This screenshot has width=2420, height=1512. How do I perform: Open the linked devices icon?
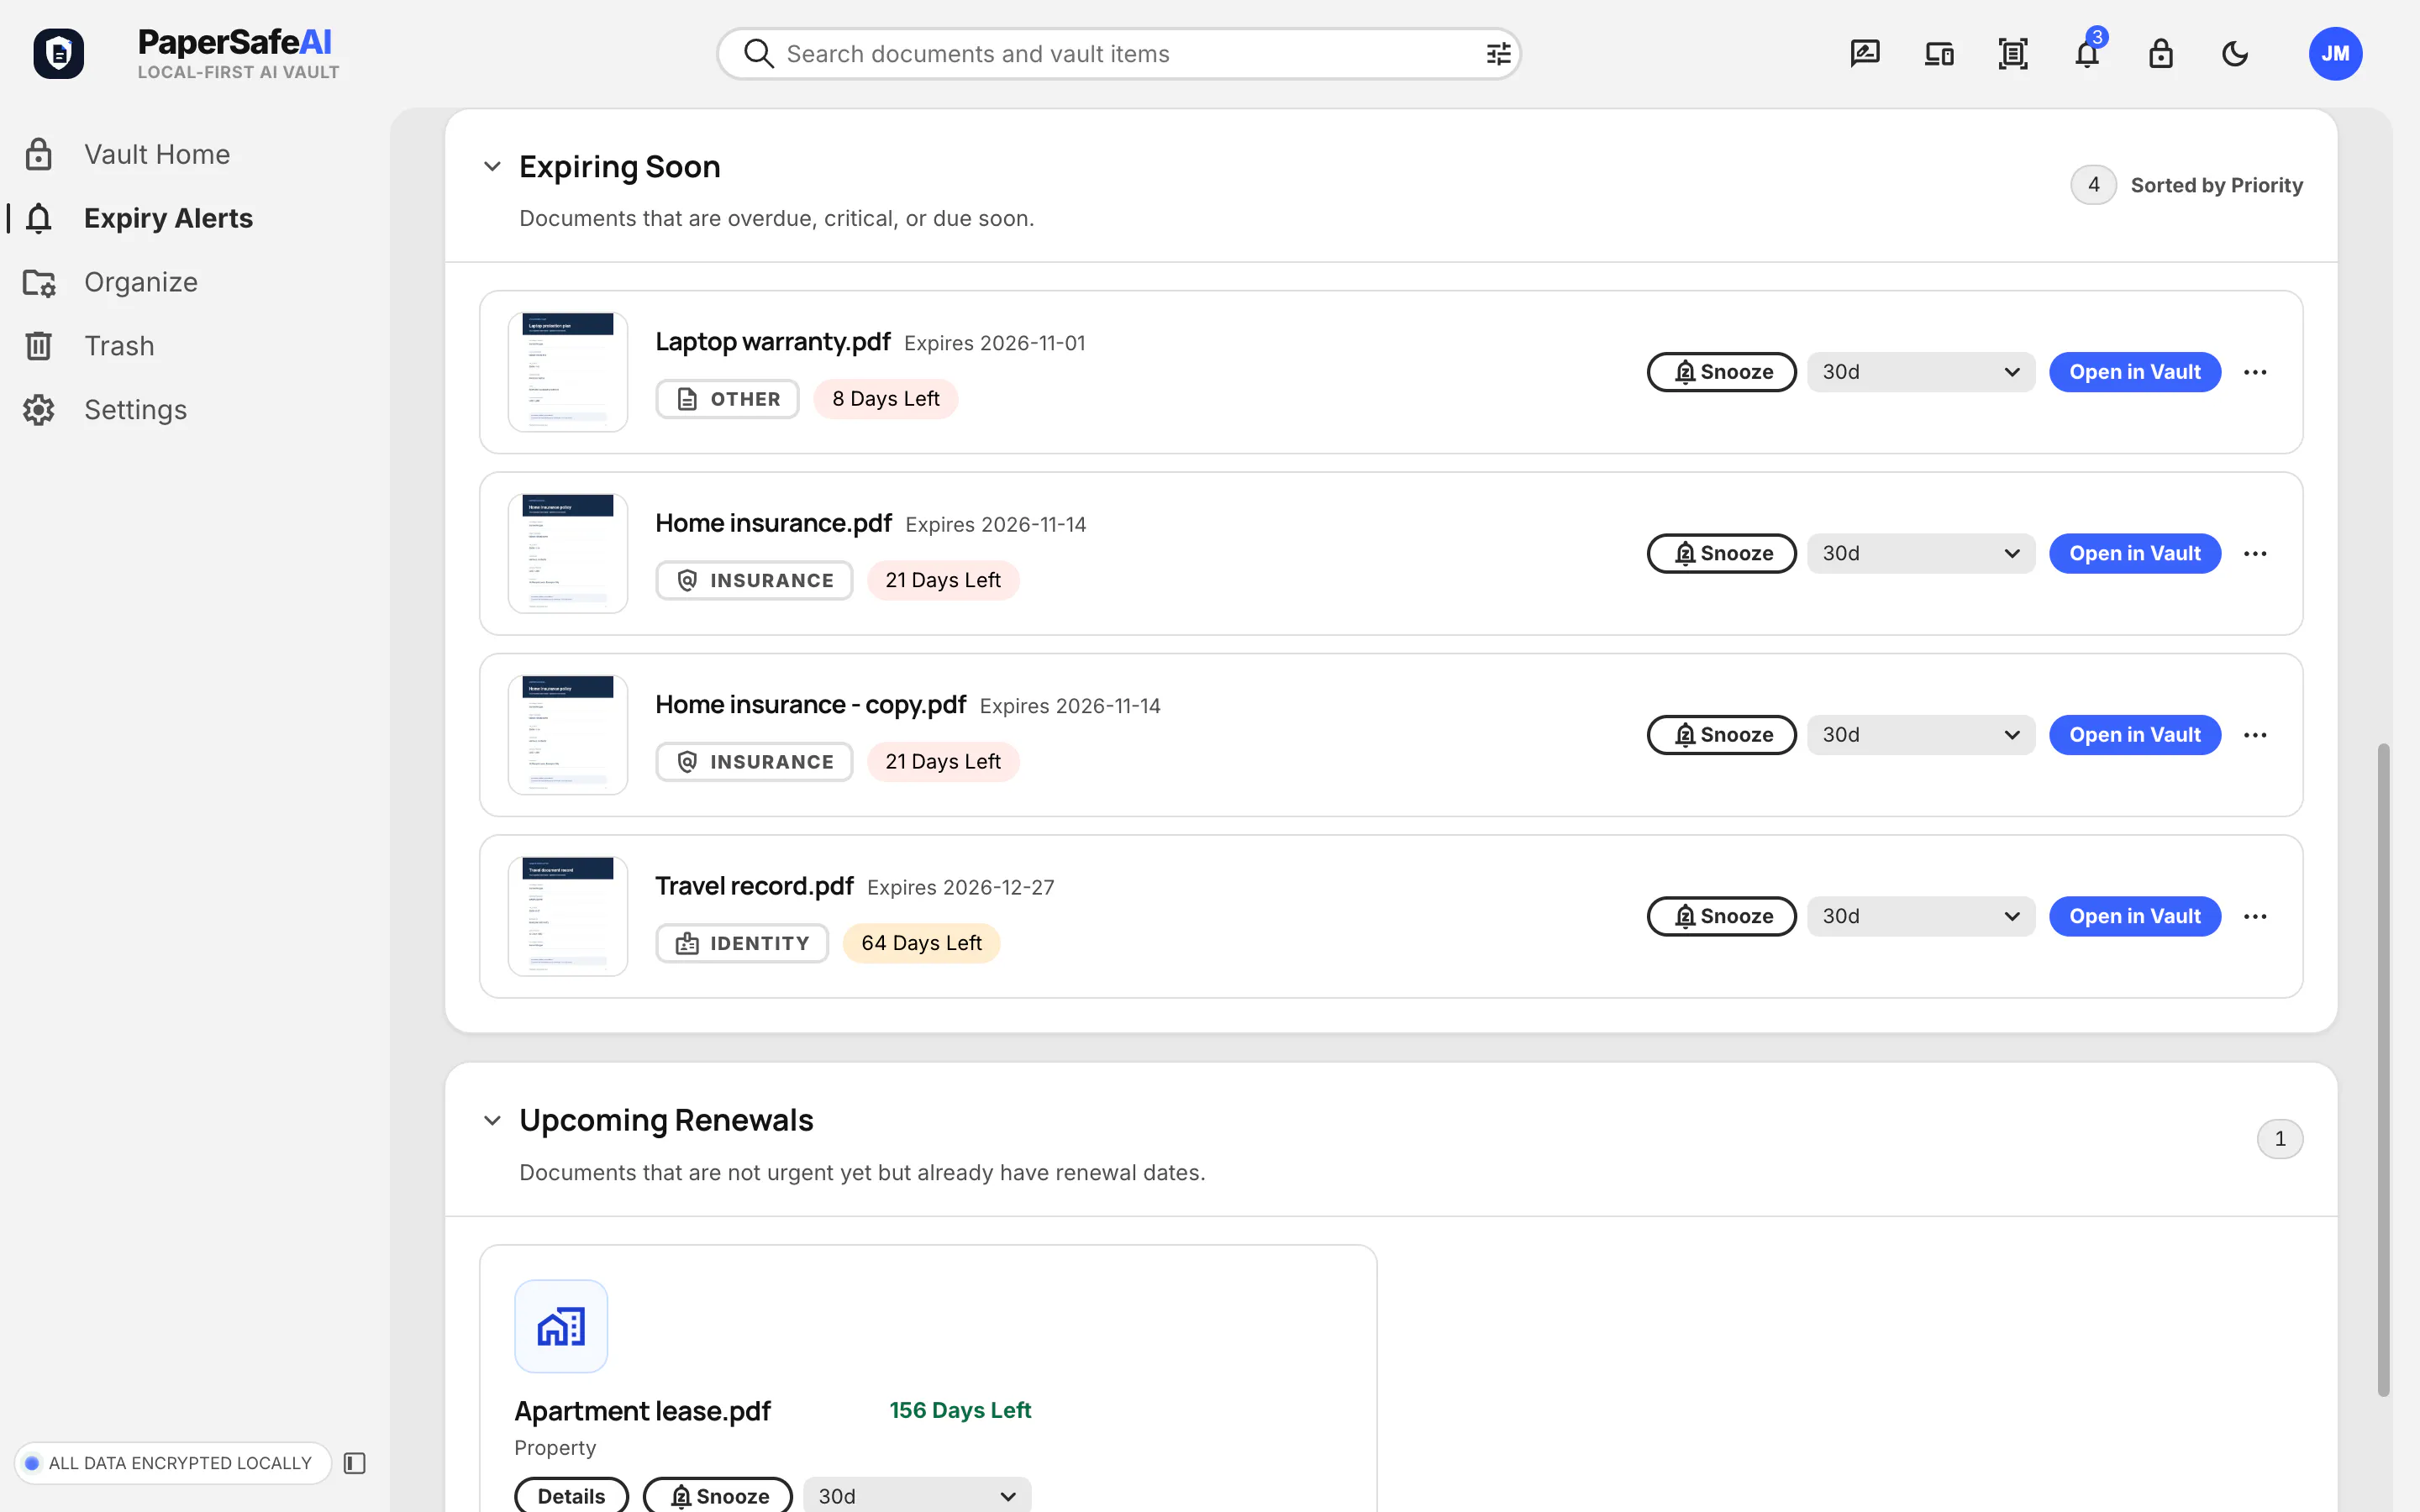coord(1939,53)
